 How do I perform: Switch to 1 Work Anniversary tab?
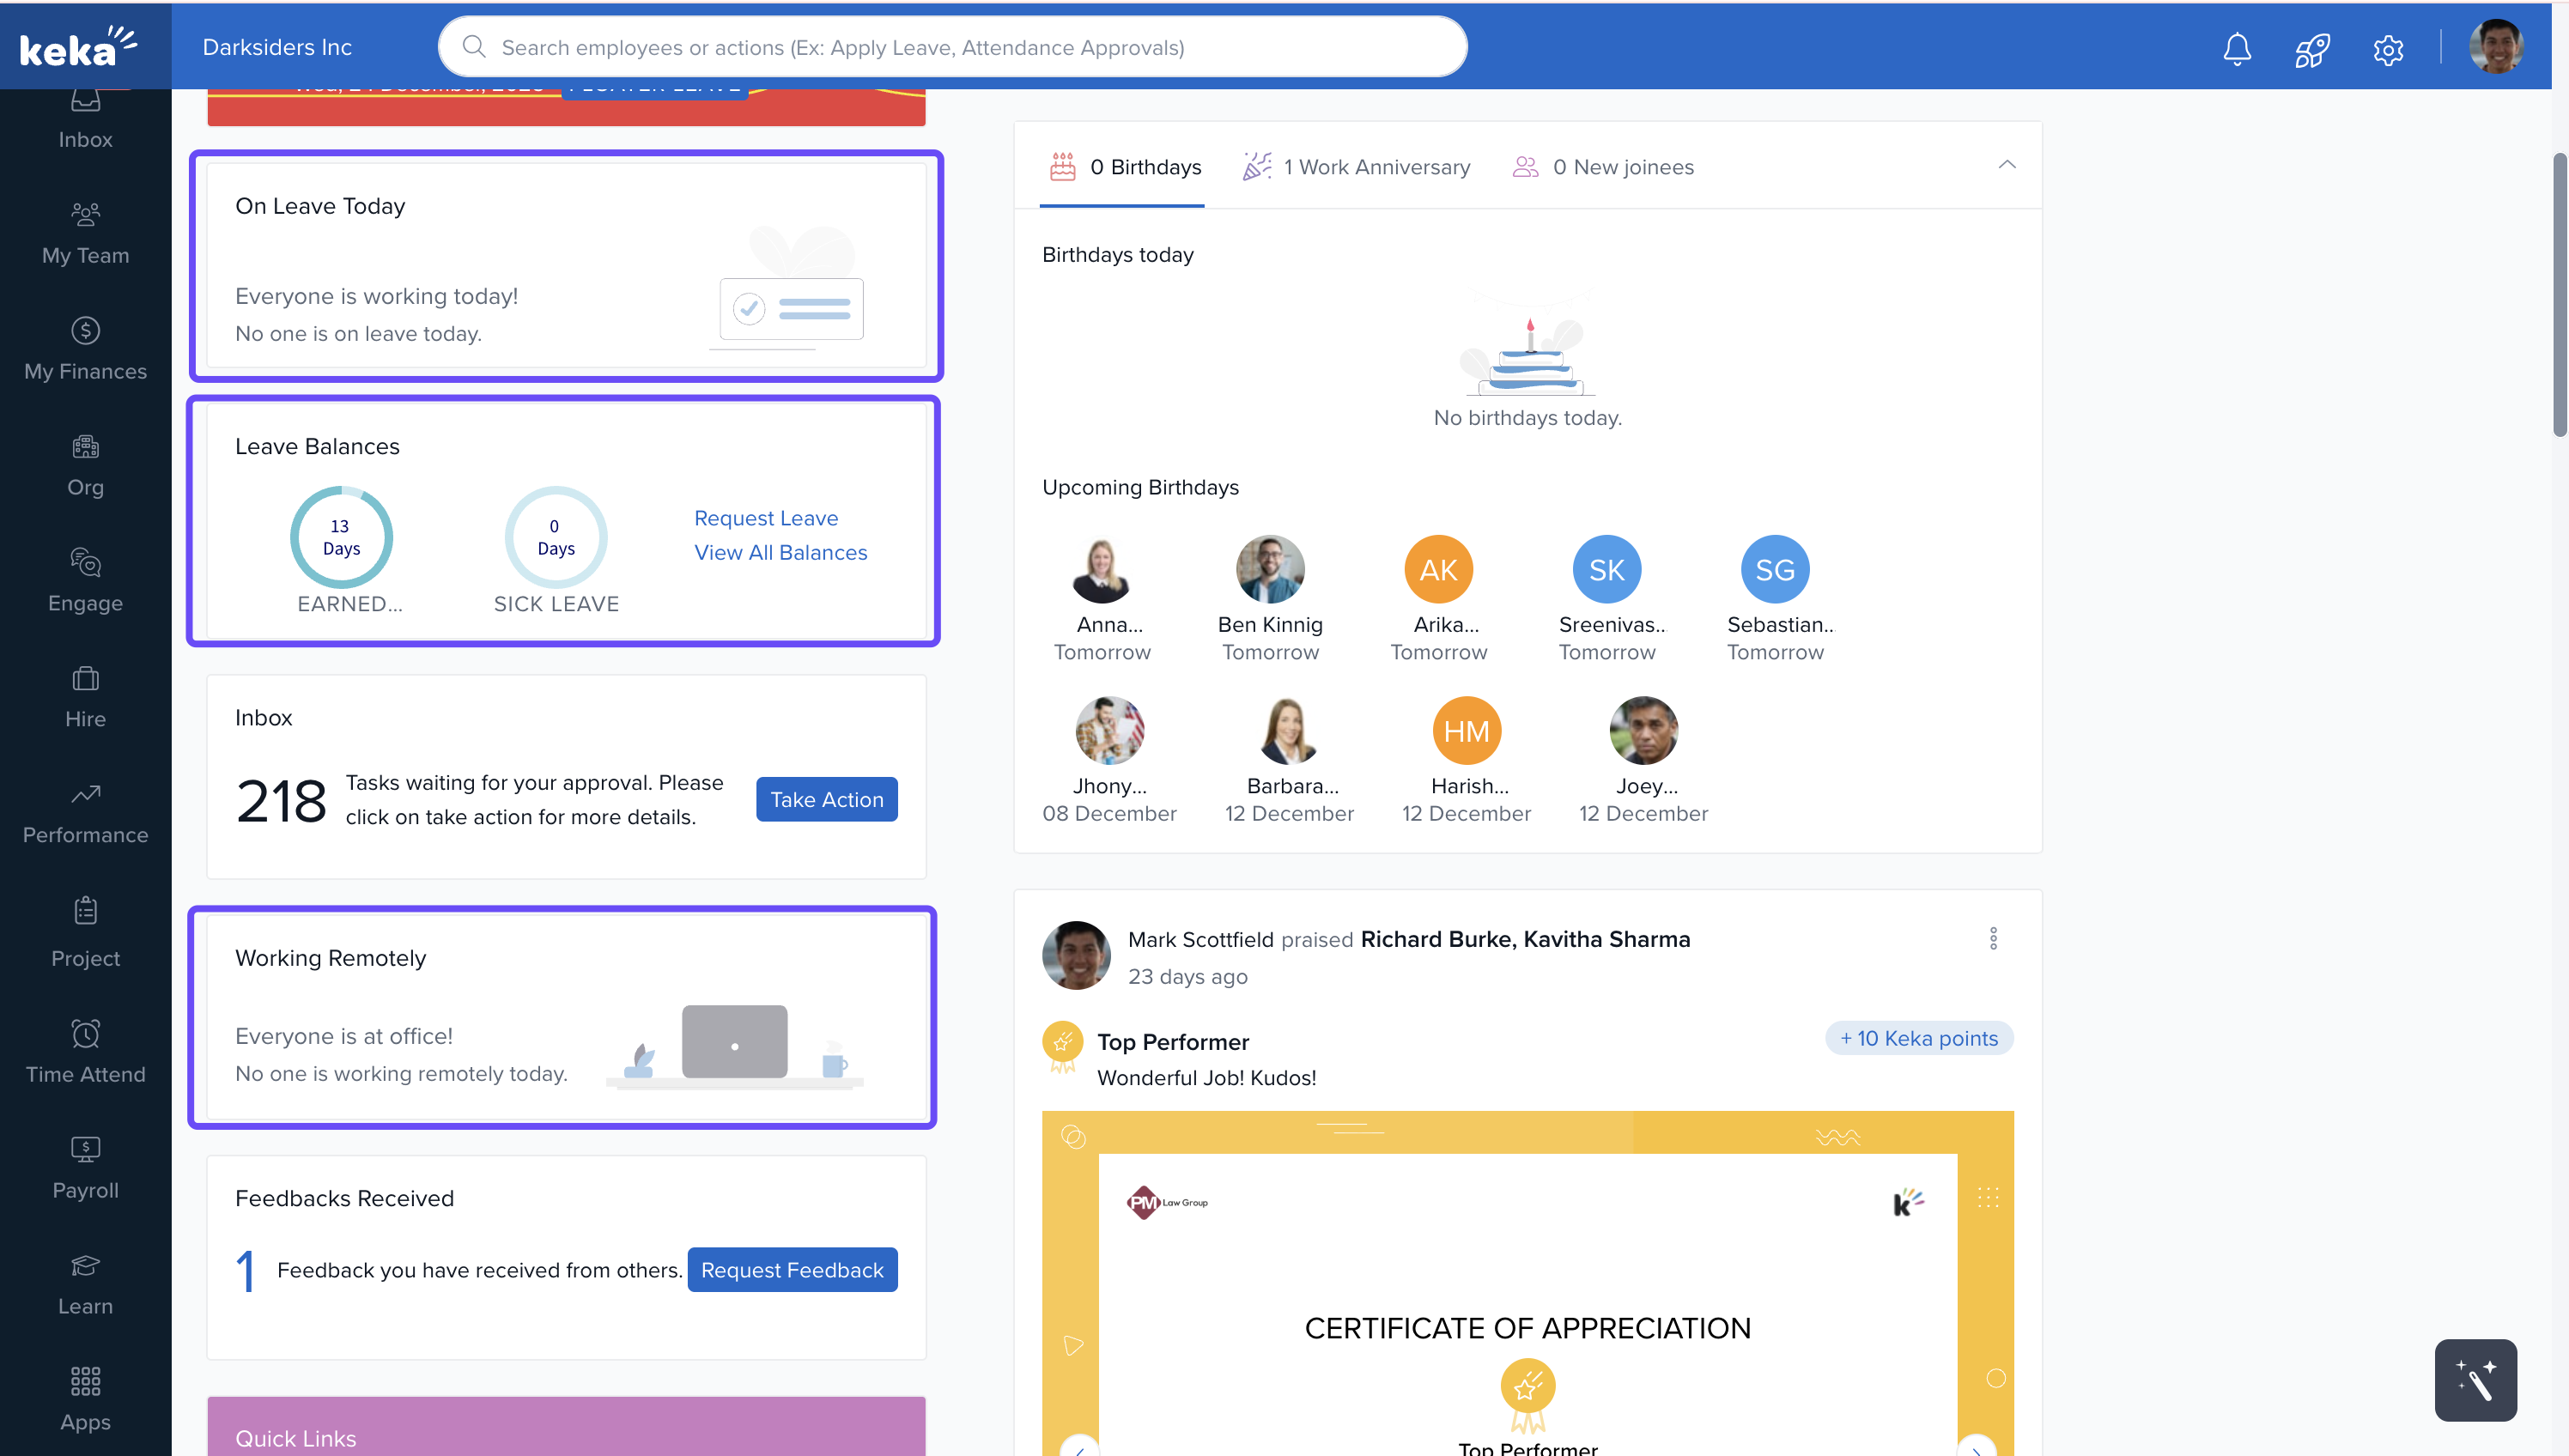coord(1356,167)
